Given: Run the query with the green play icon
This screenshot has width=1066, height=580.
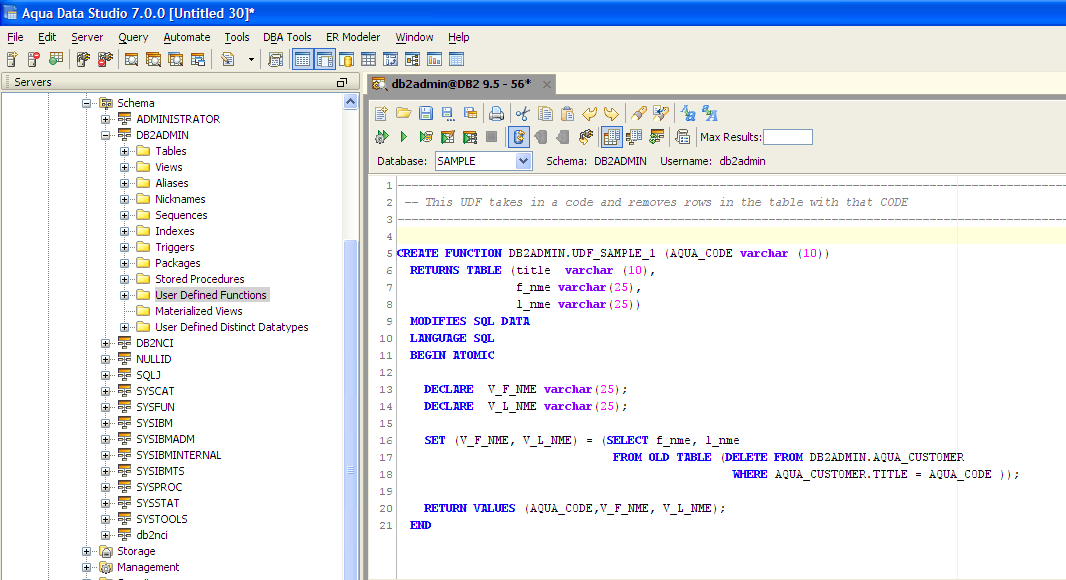Looking at the screenshot, I should 403,137.
